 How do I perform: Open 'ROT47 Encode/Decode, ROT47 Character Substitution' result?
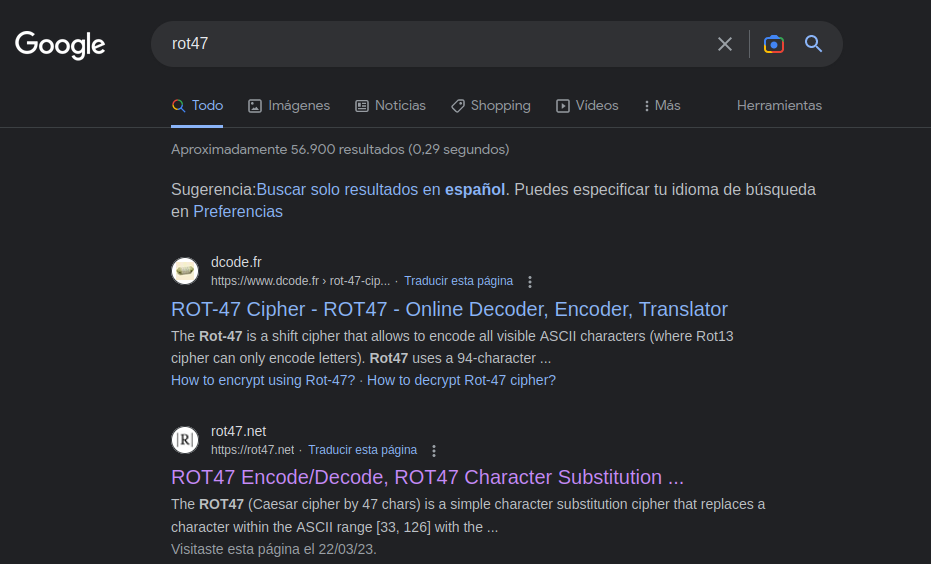428,477
